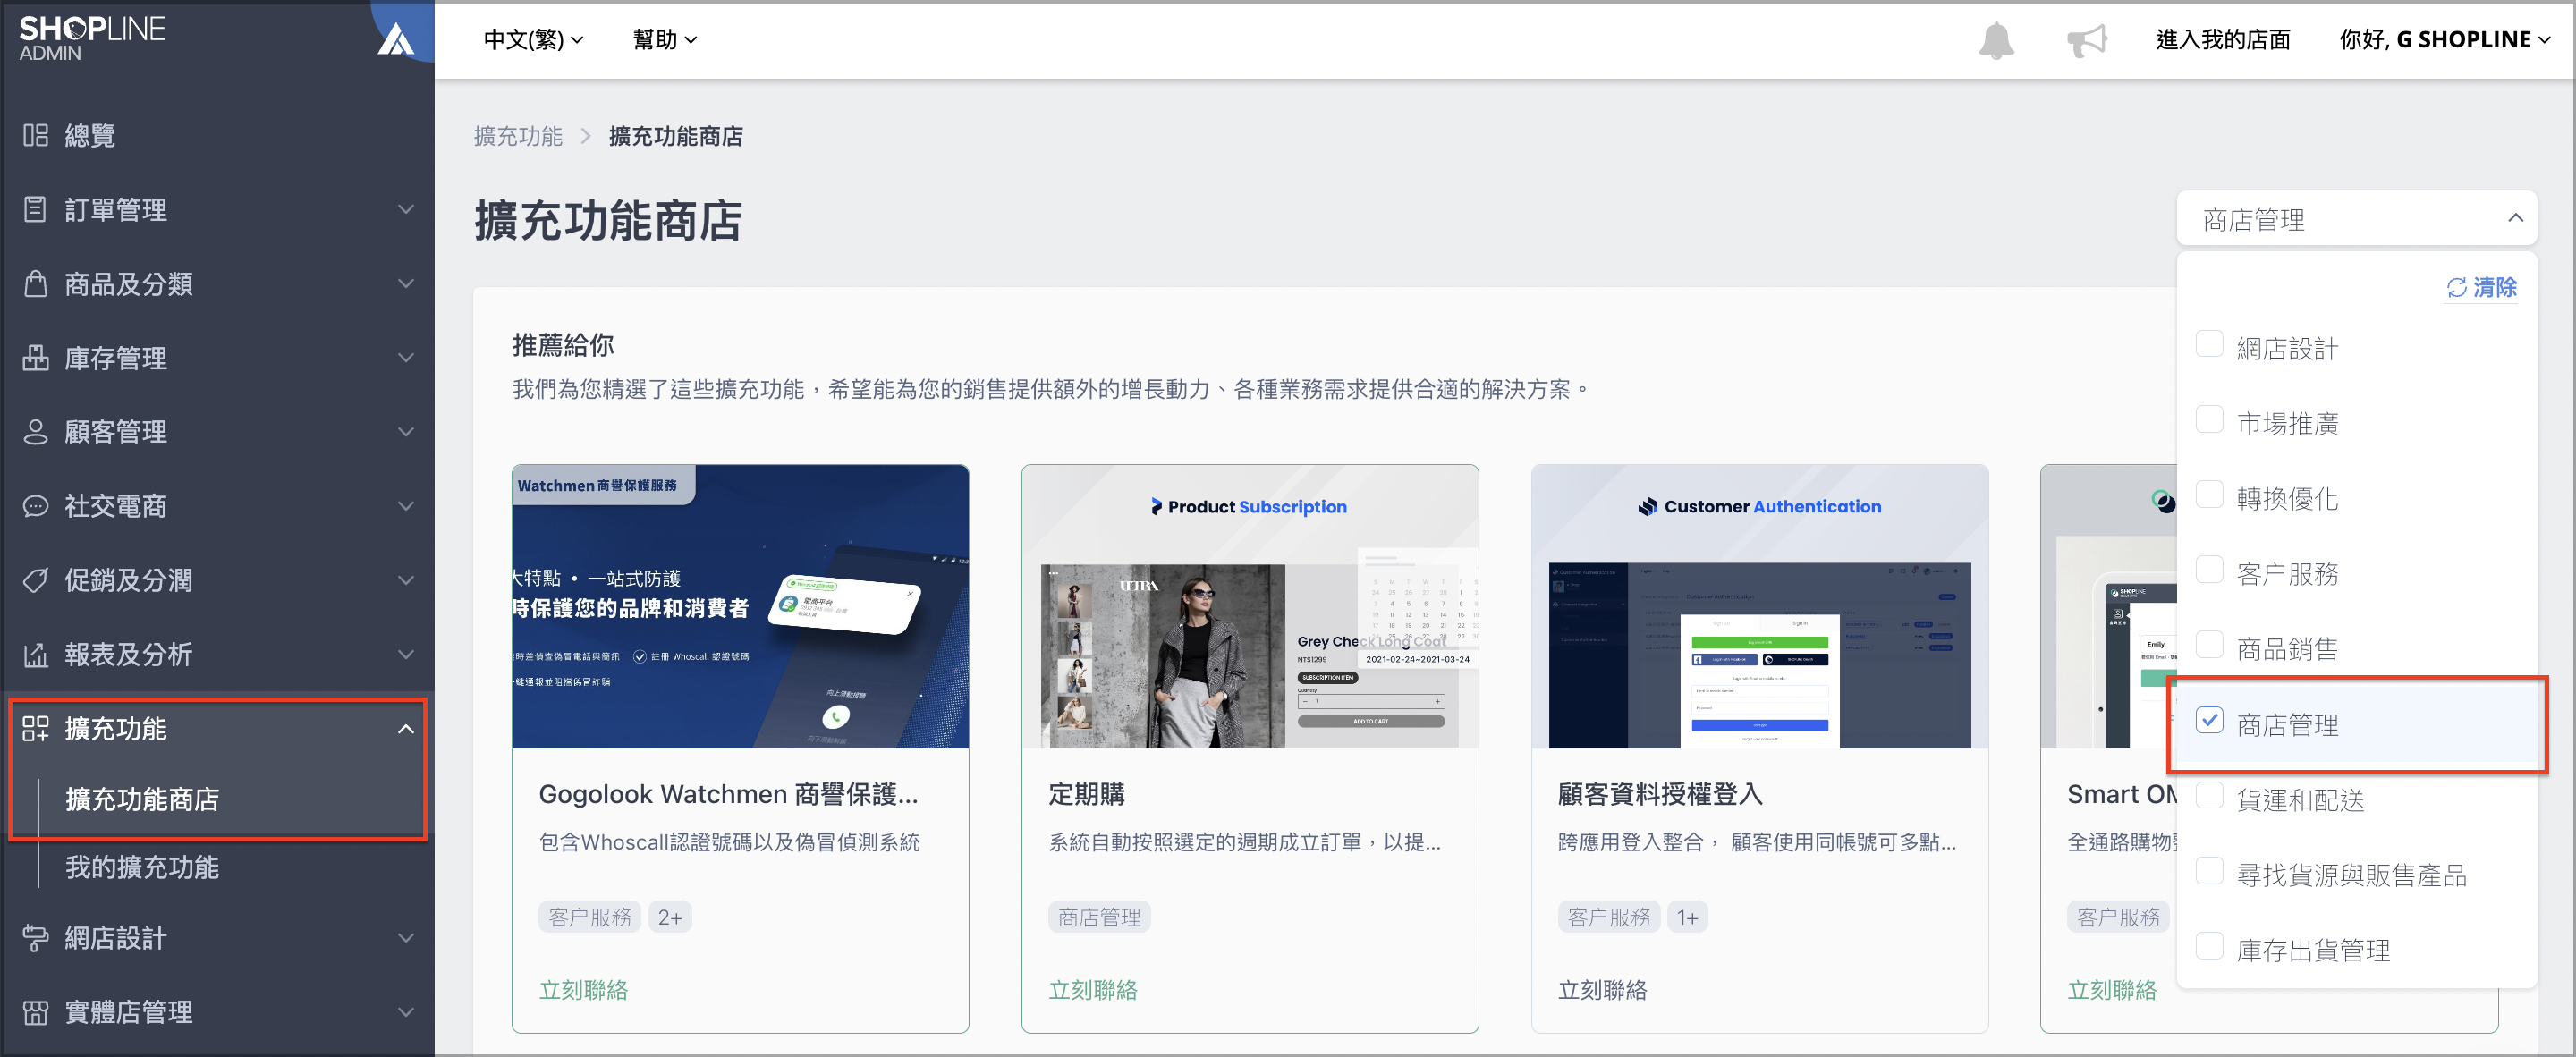Check the 庫存出貨管理 filter checkbox
Screen dimensions: 2576x1057
pos(2208,946)
